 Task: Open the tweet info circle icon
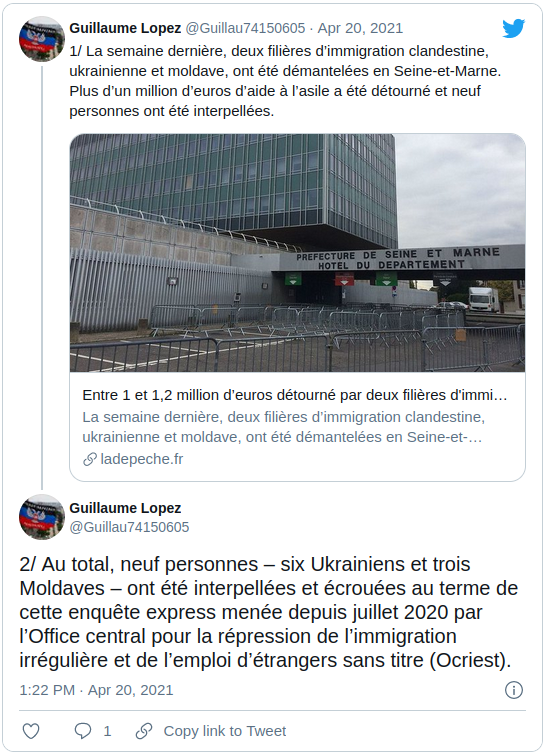tap(514, 690)
